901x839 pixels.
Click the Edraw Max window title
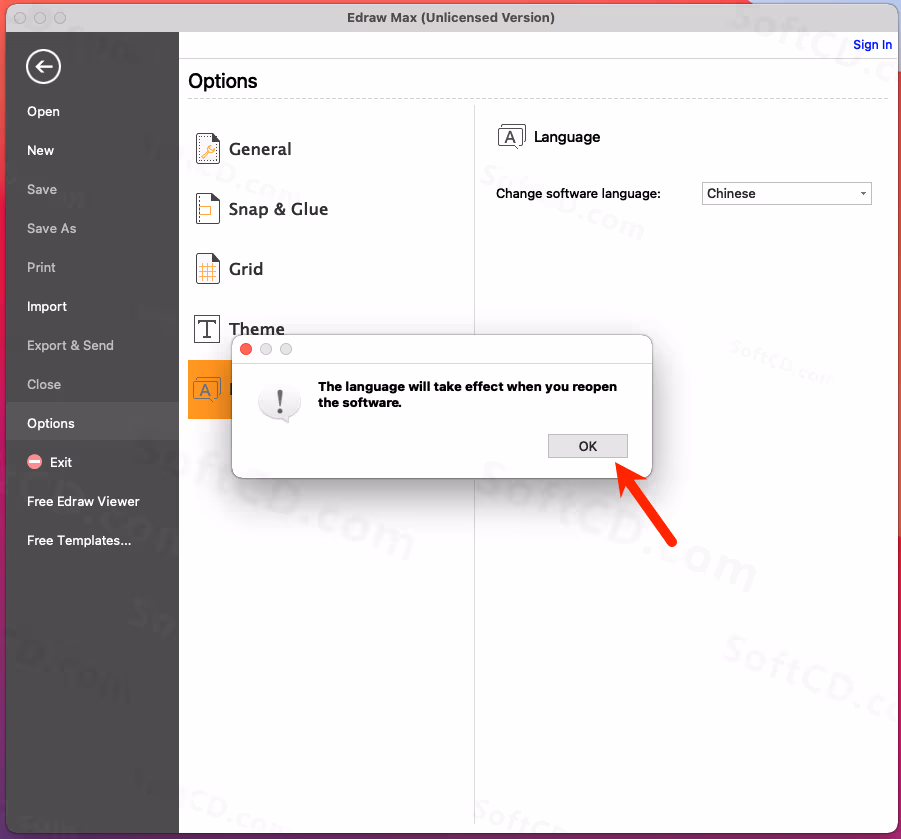click(x=450, y=18)
